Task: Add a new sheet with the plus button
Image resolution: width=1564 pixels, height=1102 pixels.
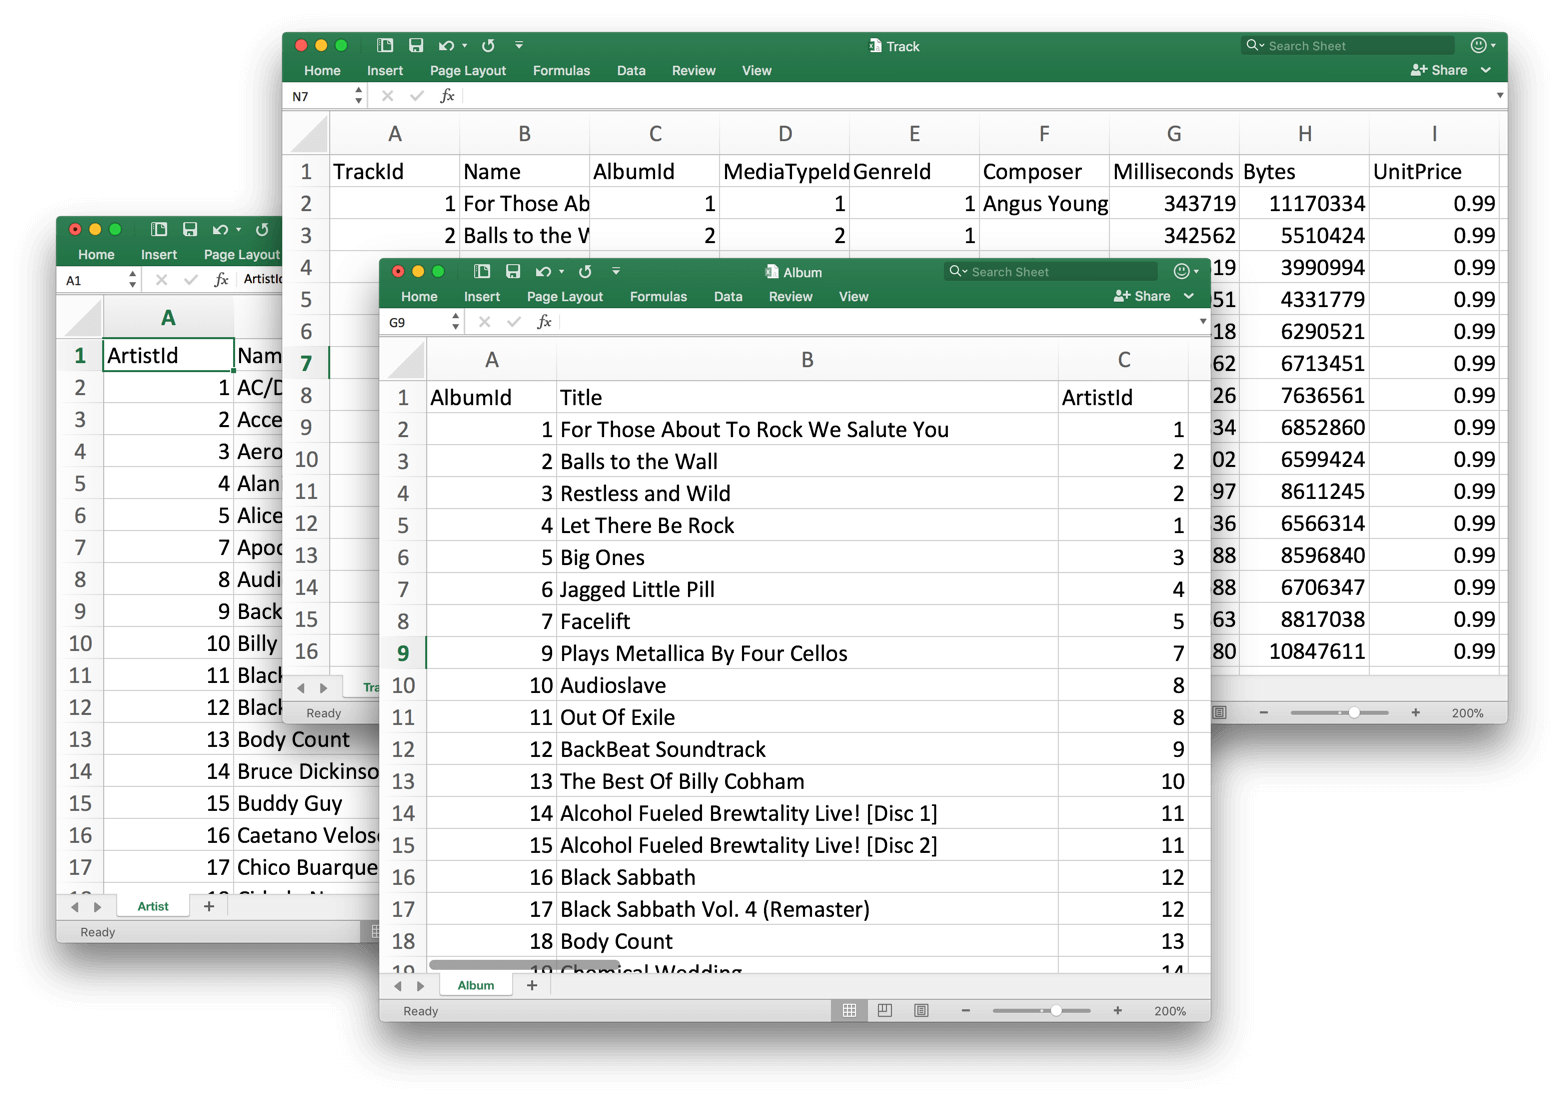Action: (531, 985)
